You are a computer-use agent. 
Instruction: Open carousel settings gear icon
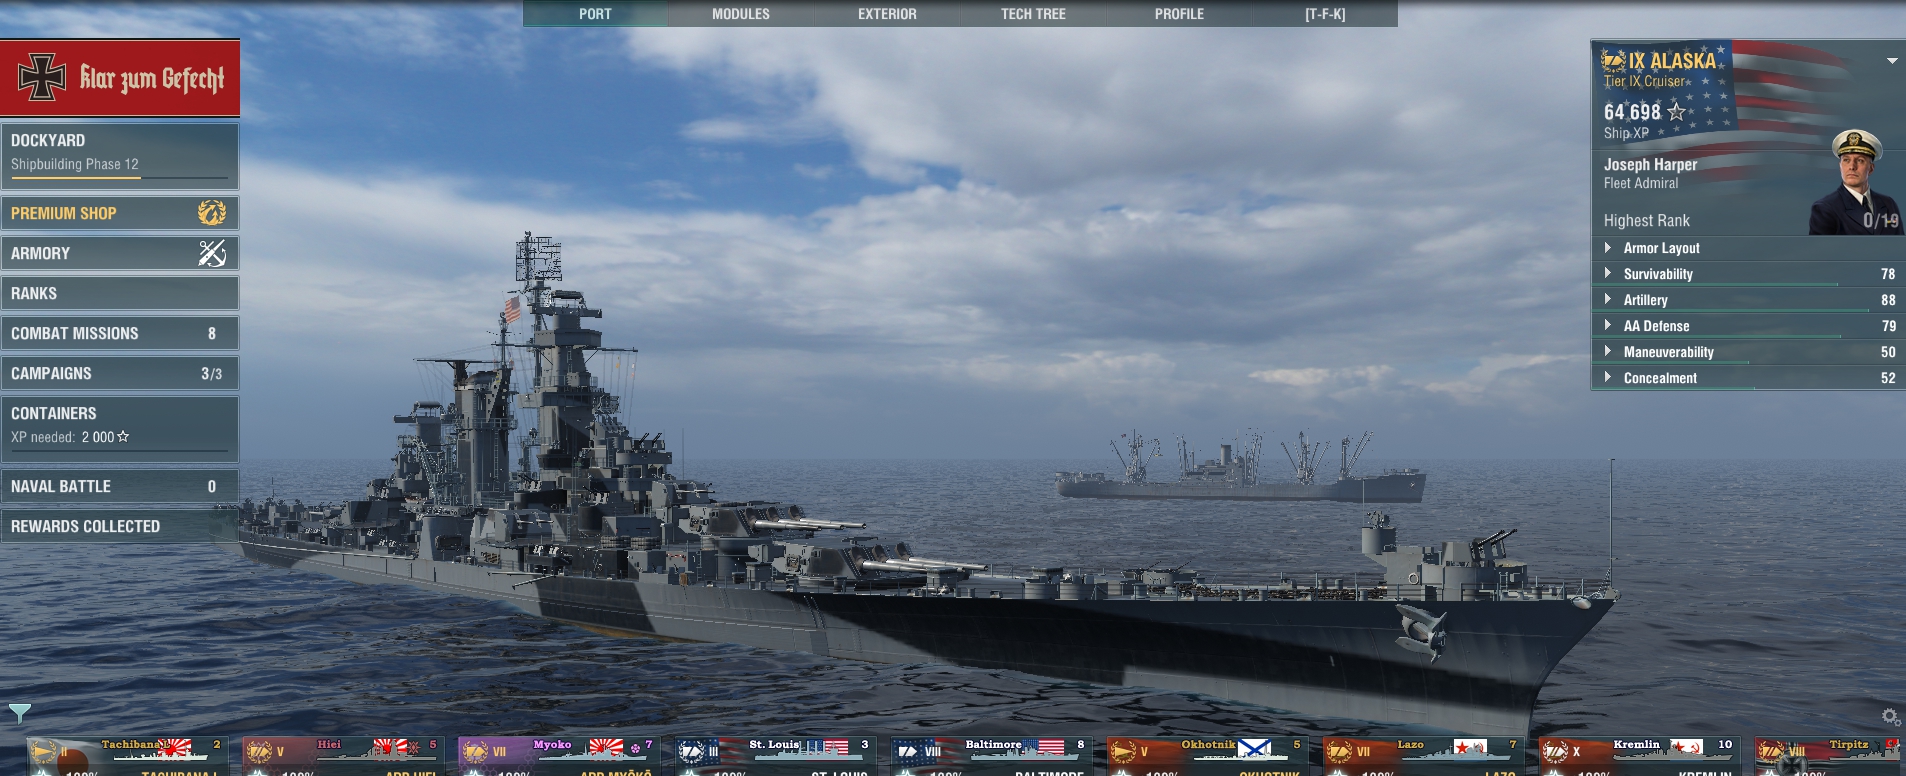click(x=1890, y=716)
